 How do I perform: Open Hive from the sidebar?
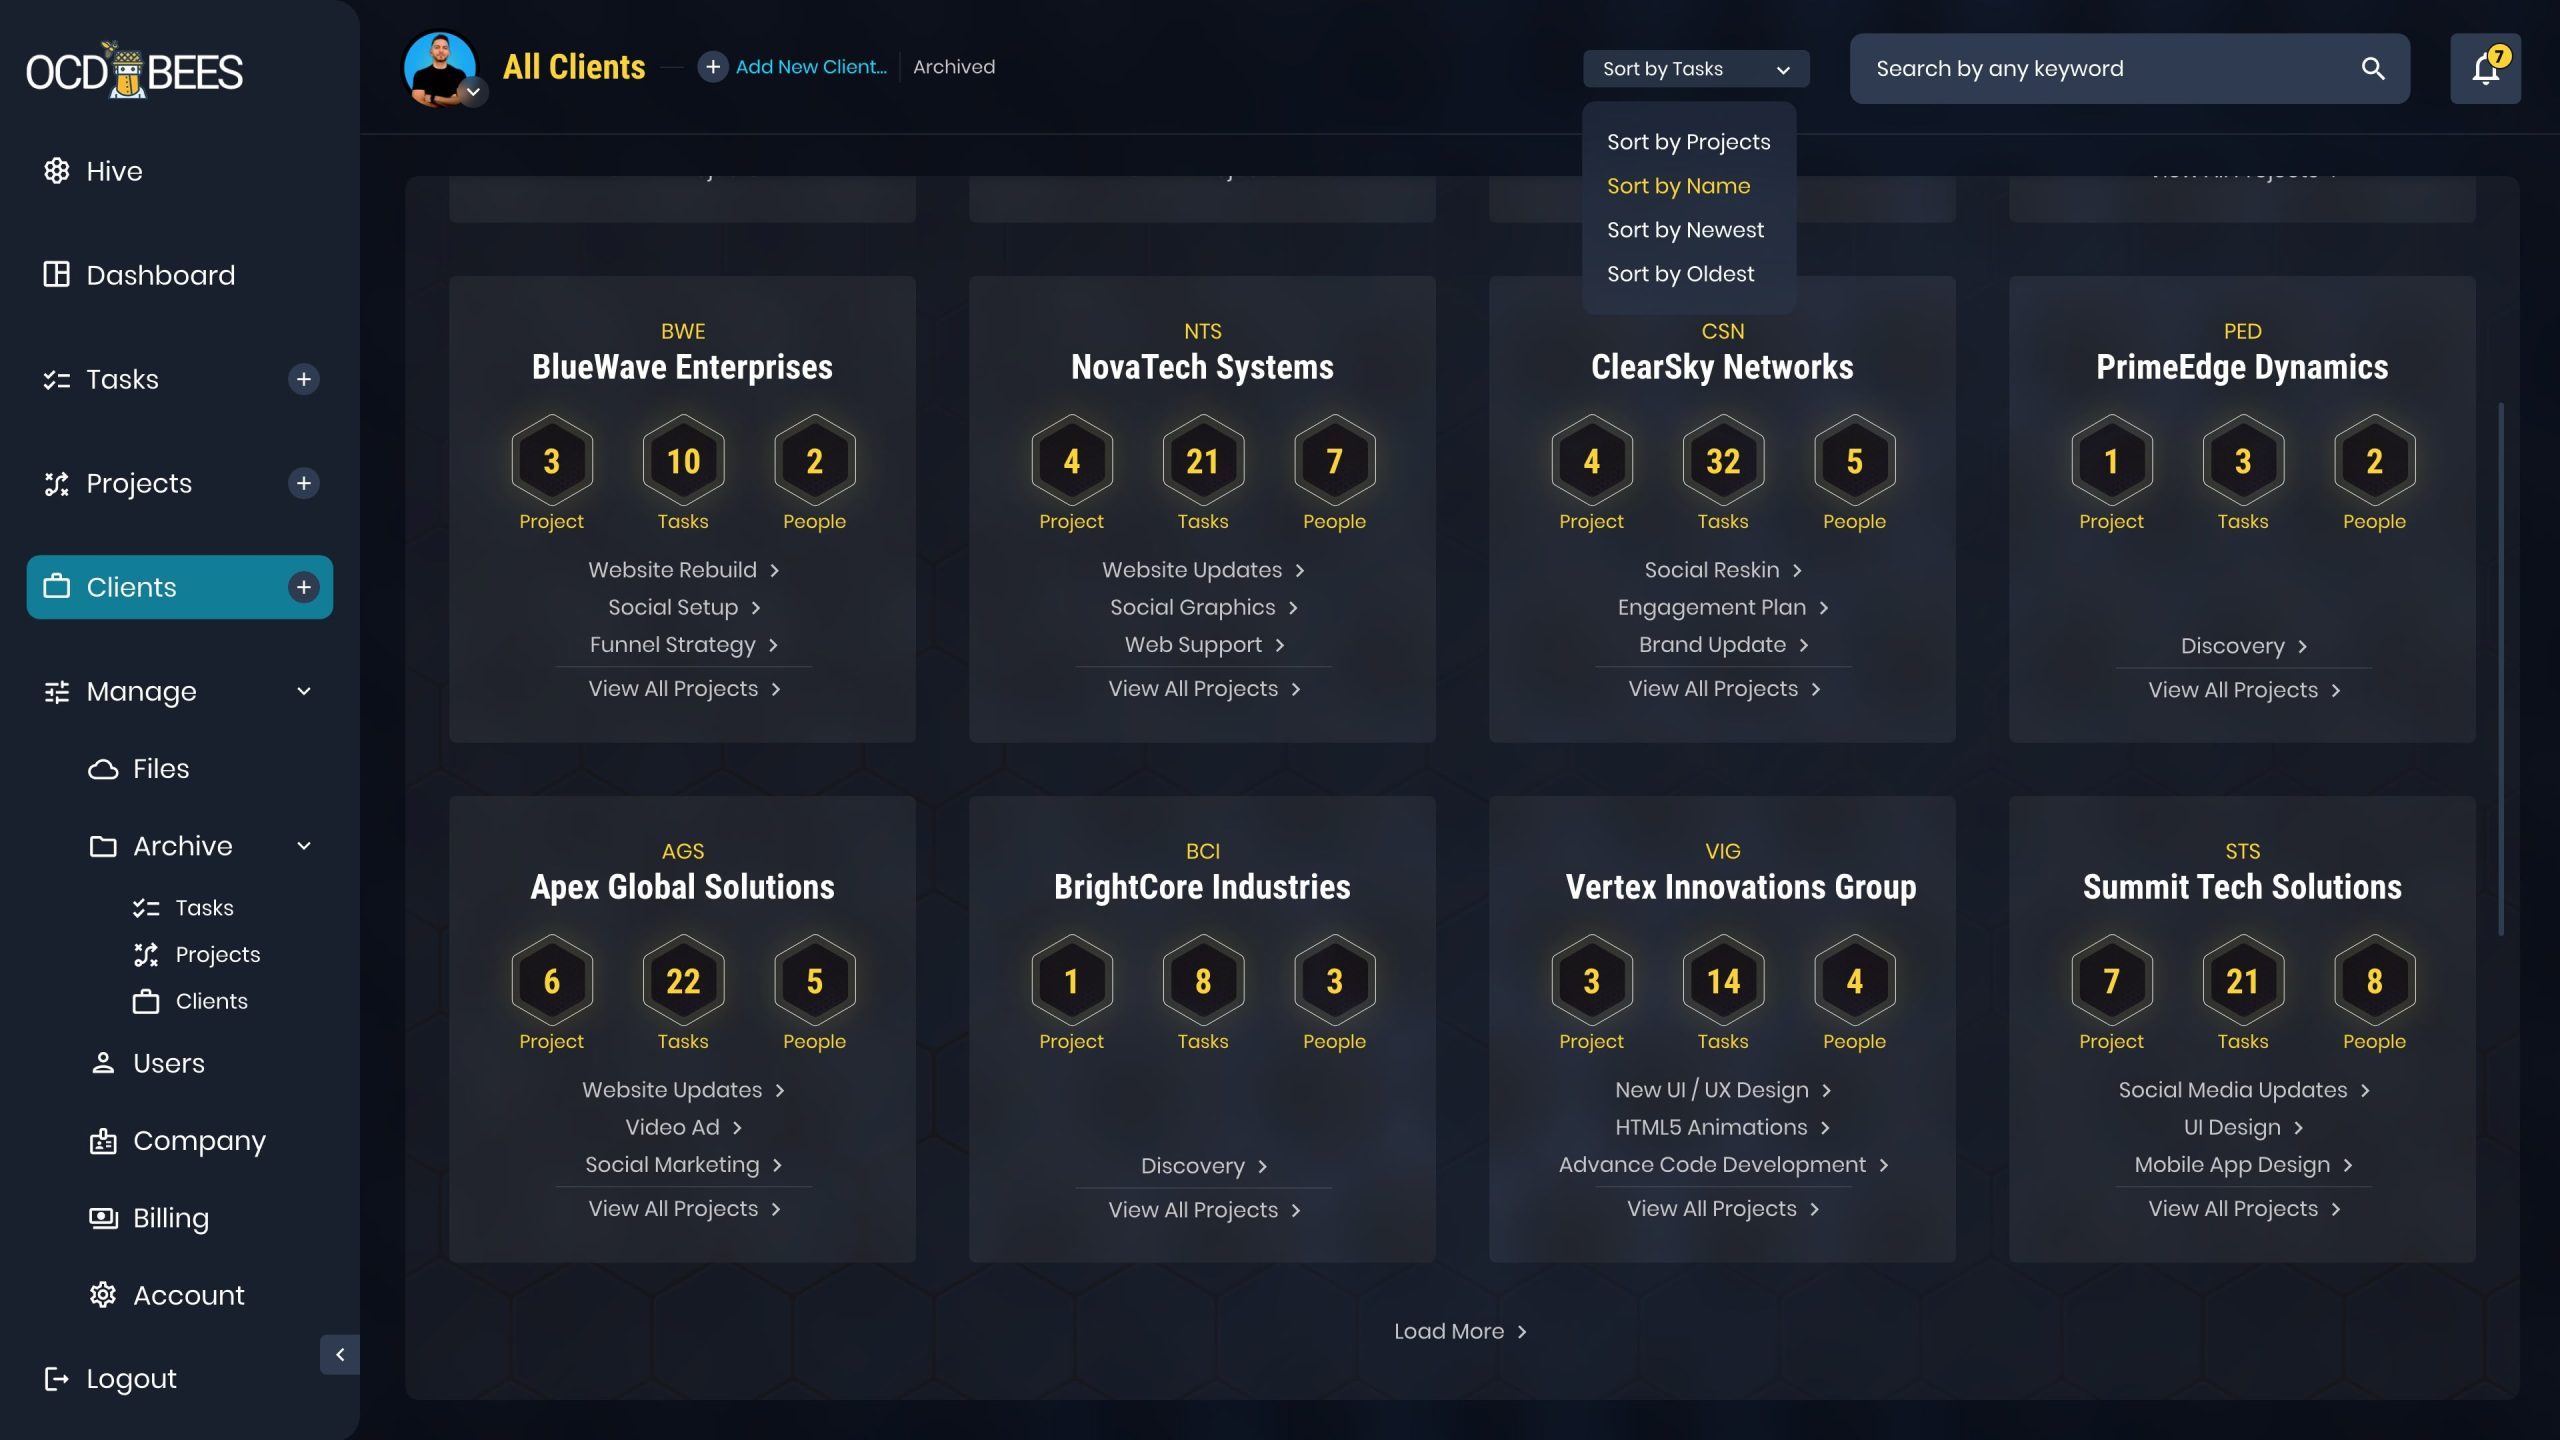tap(114, 171)
